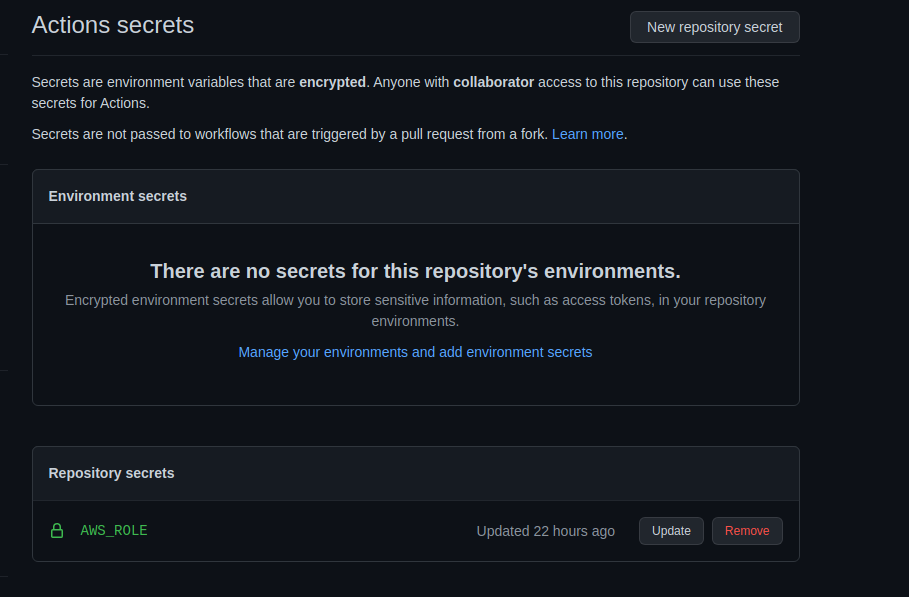Viewport: 909px width, 597px height.
Task: Click the Actions secrets page heading
Action: [113, 25]
